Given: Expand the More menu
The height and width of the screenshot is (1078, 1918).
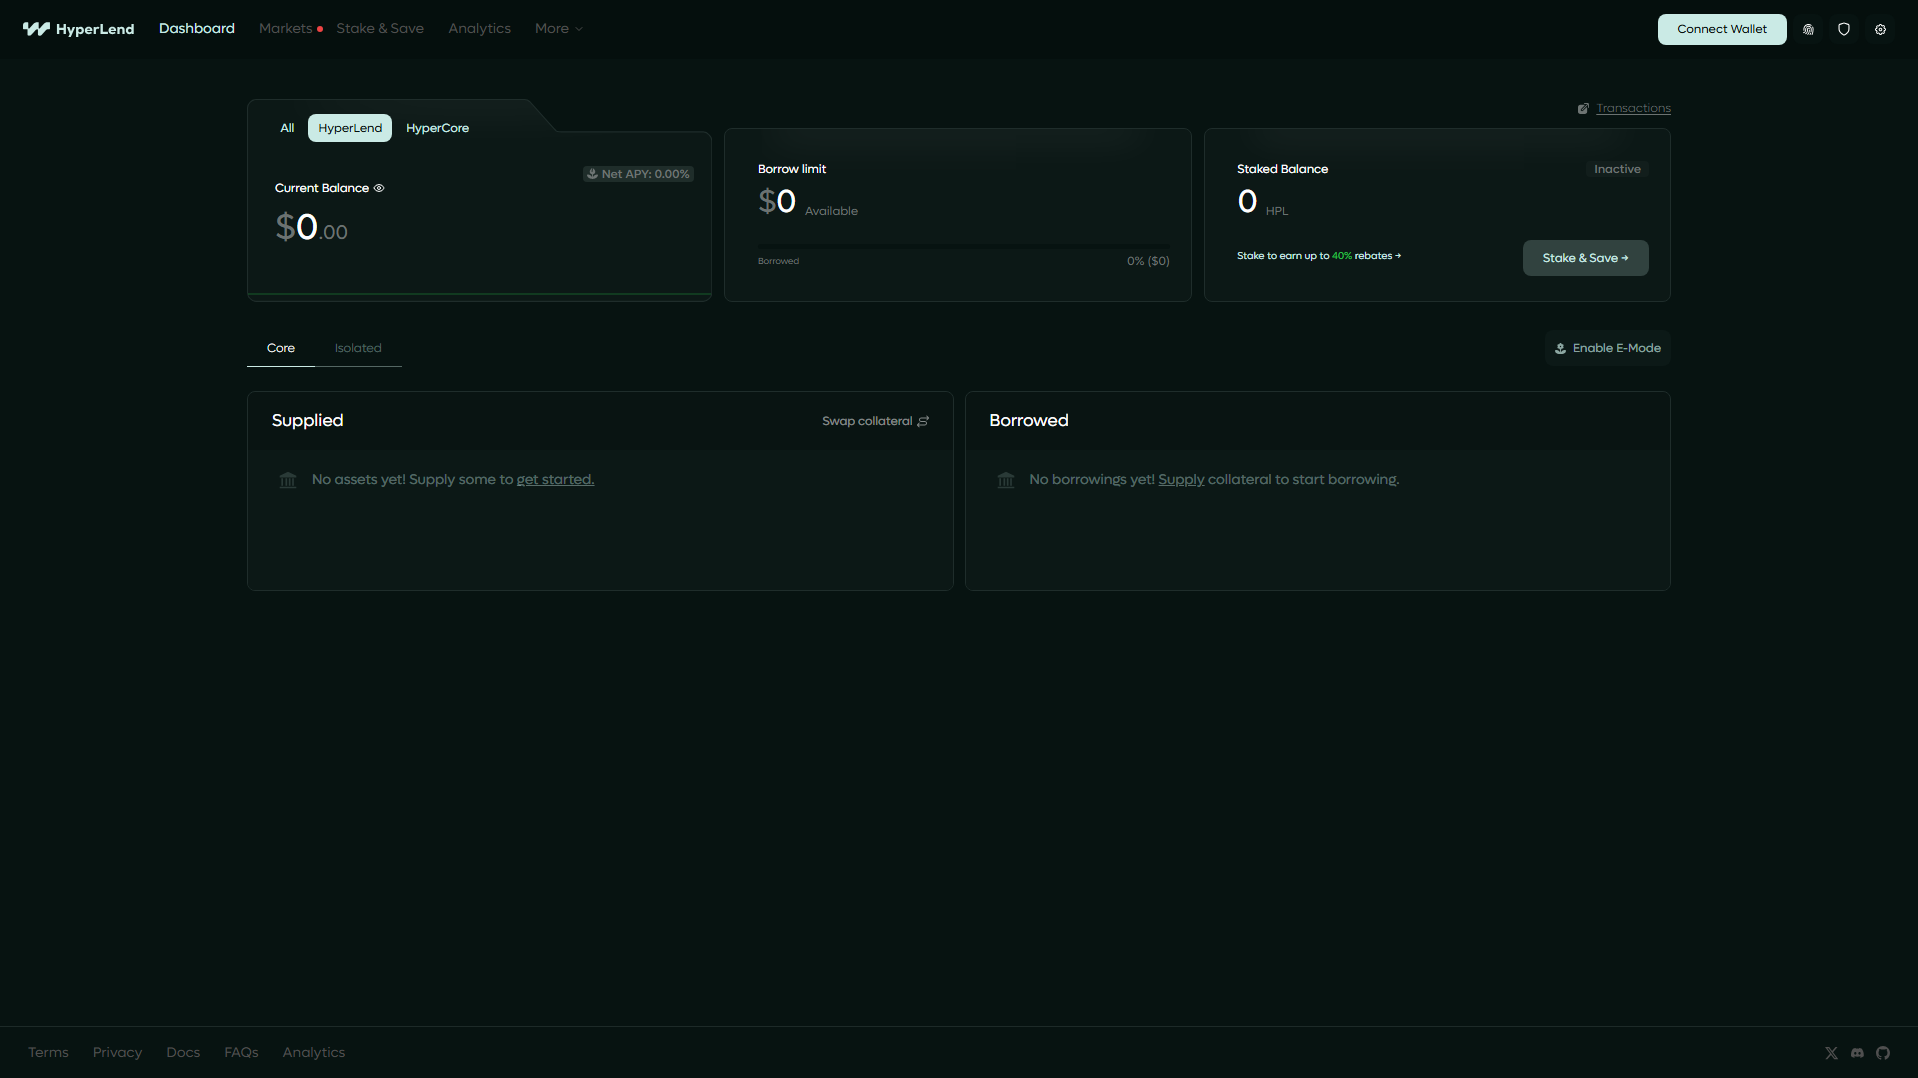Looking at the screenshot, I should pos(558,28).
